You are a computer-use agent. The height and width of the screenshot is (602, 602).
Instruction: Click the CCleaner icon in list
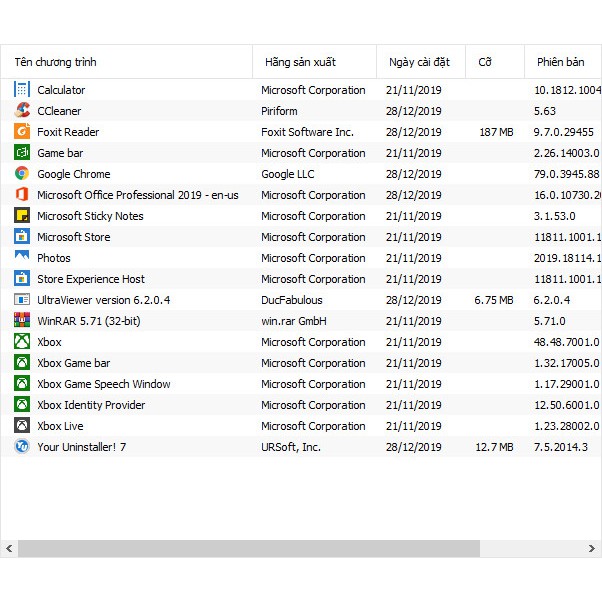(x=22, y=111)
